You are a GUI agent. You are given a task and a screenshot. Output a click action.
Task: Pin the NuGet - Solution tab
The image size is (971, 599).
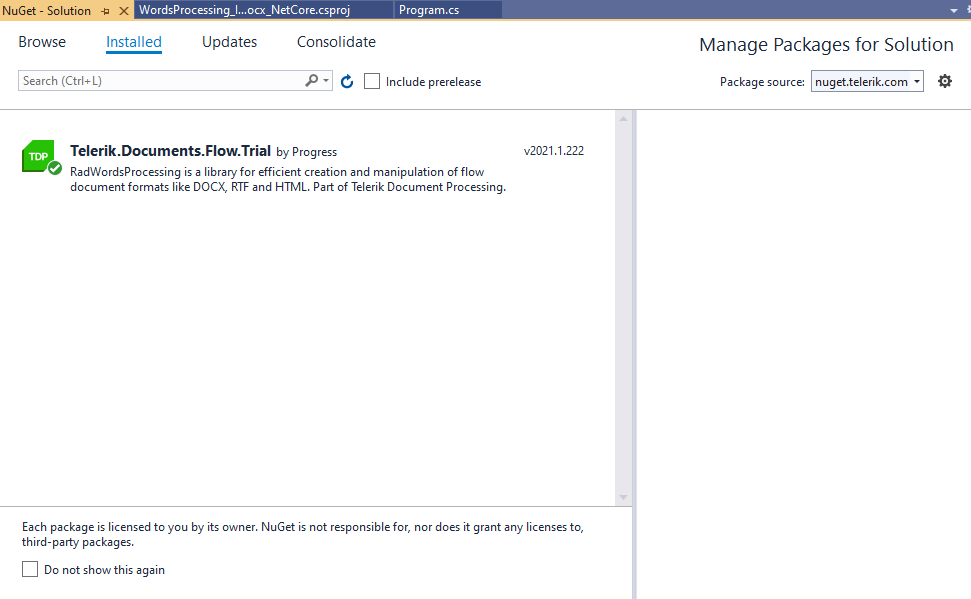click(x=106, y=11)
